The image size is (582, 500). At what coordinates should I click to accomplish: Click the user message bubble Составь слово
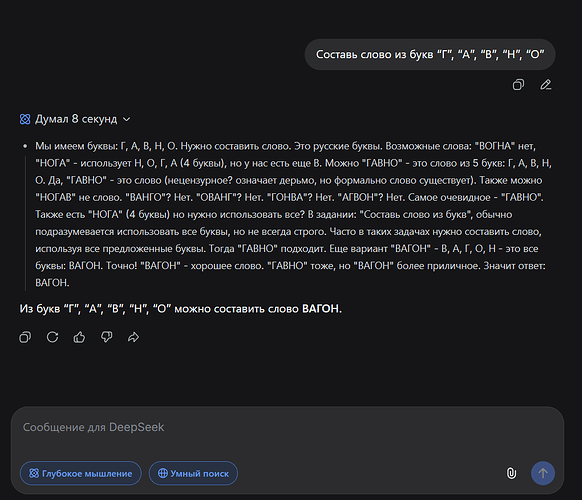click(x=430, y=55)
